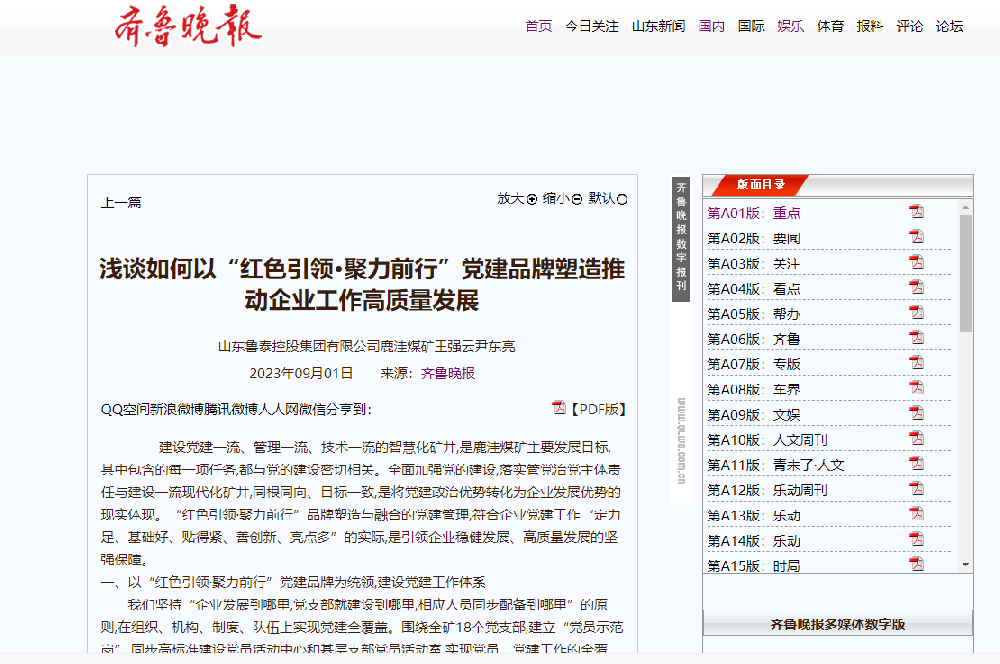
Task: Click 齐鲁晚报多媒体数字版 panel header
Action: (x=837, y=624)
